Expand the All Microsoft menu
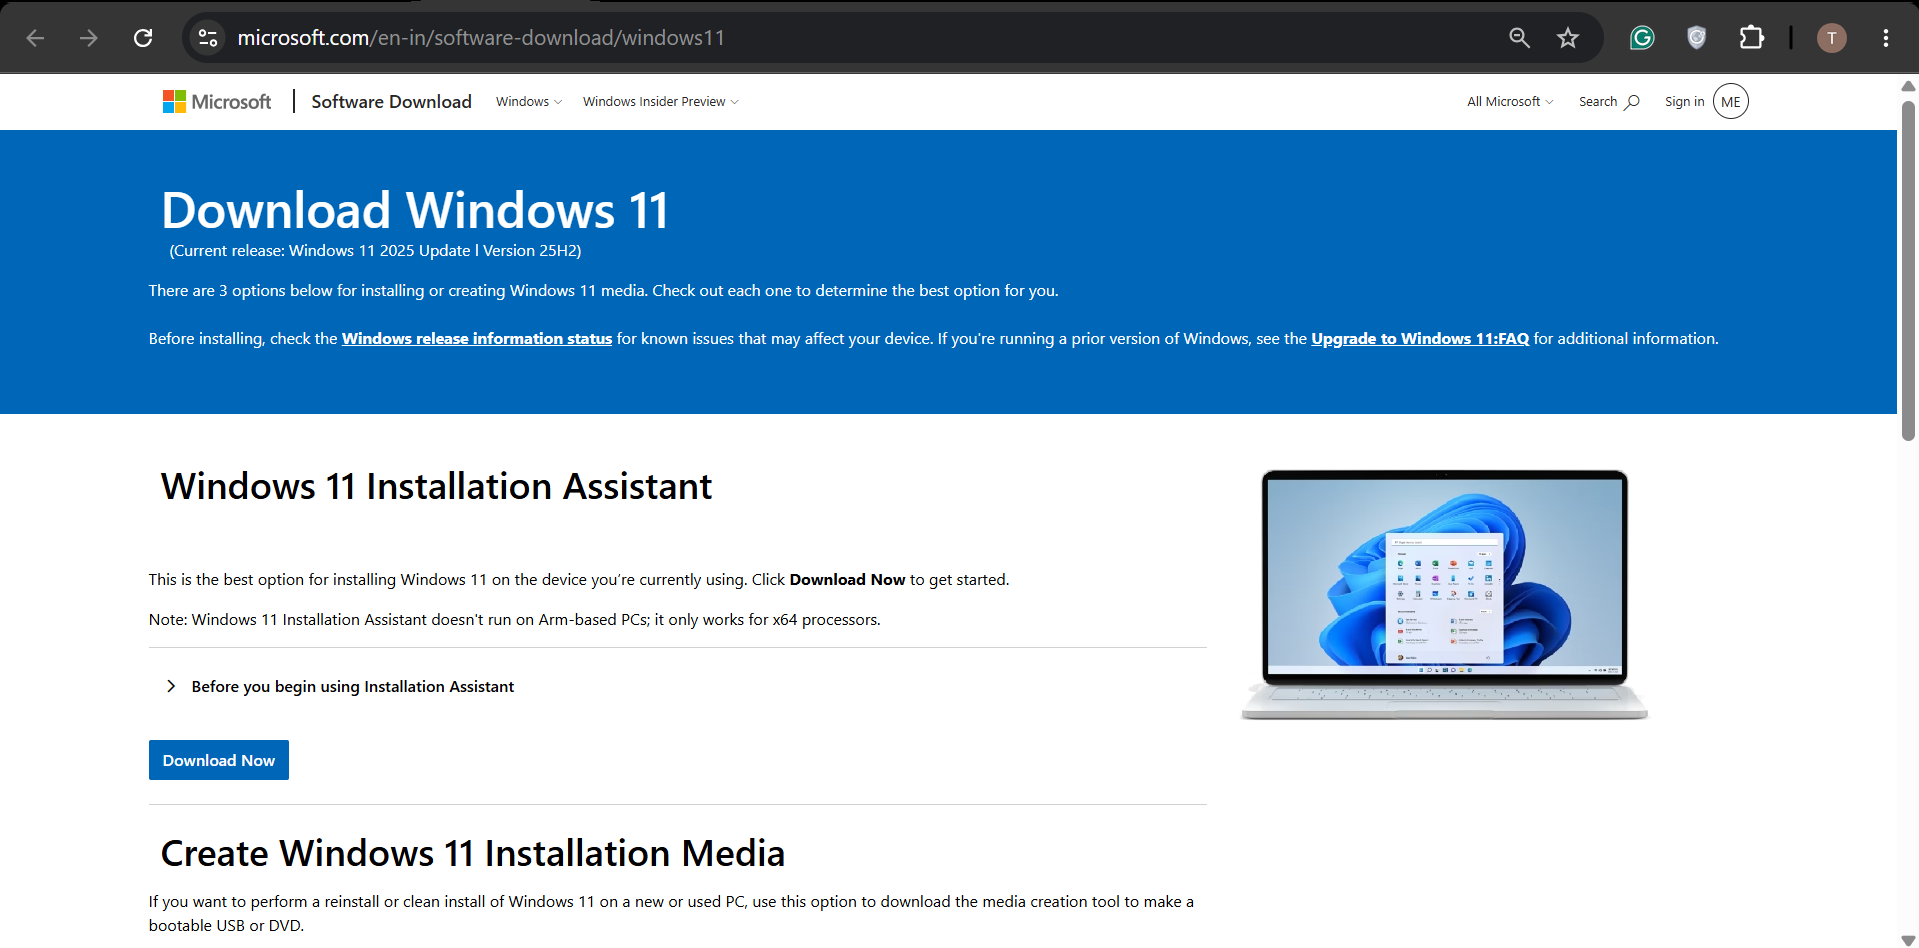1919x948 pixels. pos(1510,101)
